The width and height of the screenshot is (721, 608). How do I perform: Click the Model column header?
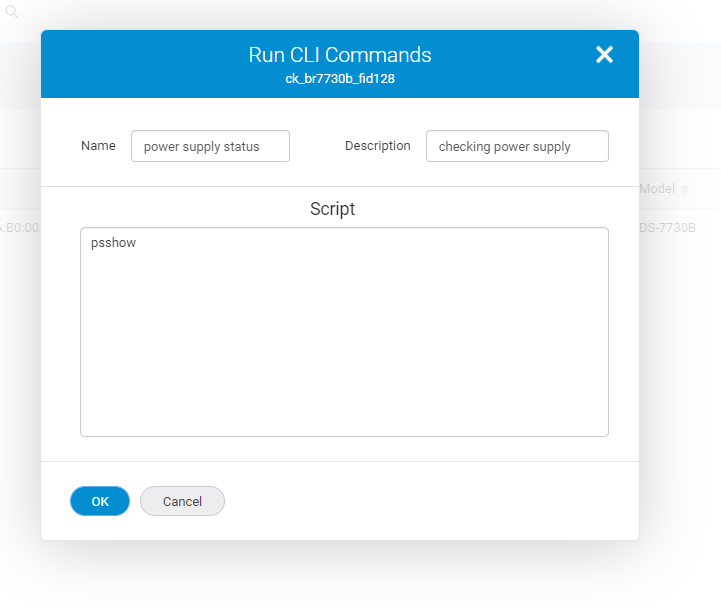tap(657, 189)
